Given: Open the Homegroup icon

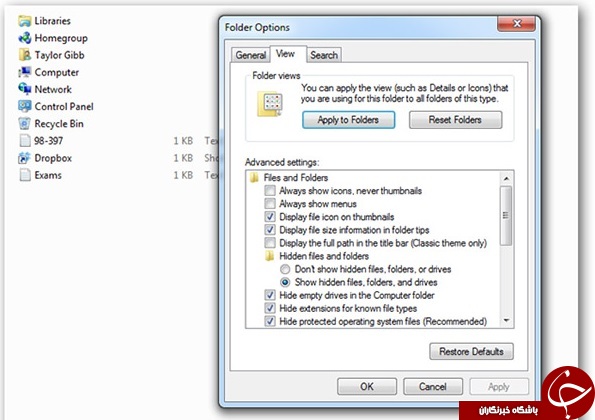Looking at the screenshot, I should coord(25,38).
